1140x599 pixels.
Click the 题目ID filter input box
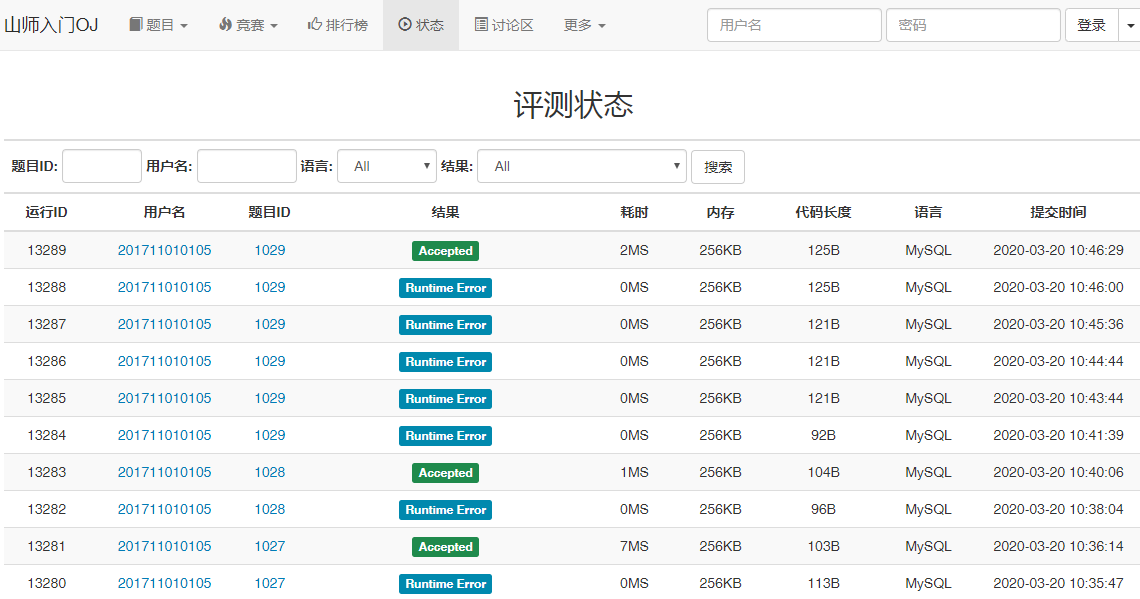(x=102, y=166)
